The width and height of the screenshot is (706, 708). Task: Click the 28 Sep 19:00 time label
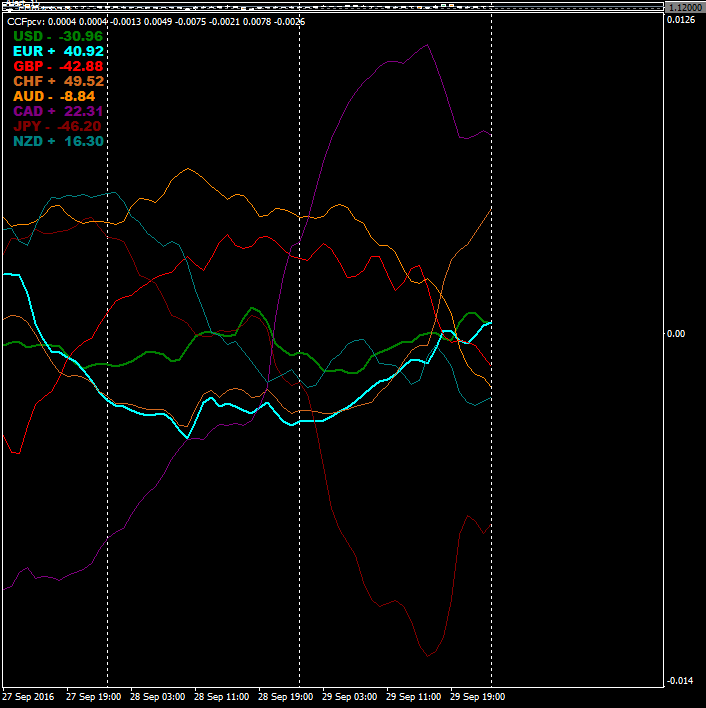click(x=285, y=696)
